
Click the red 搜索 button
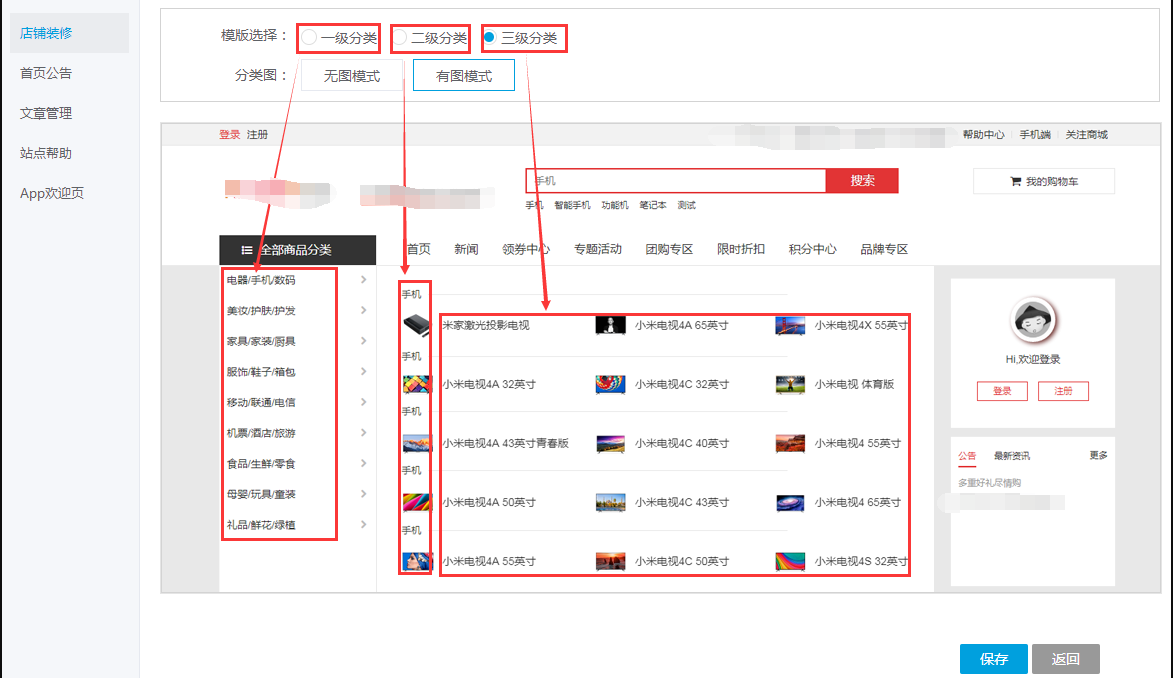click(862, 180)
